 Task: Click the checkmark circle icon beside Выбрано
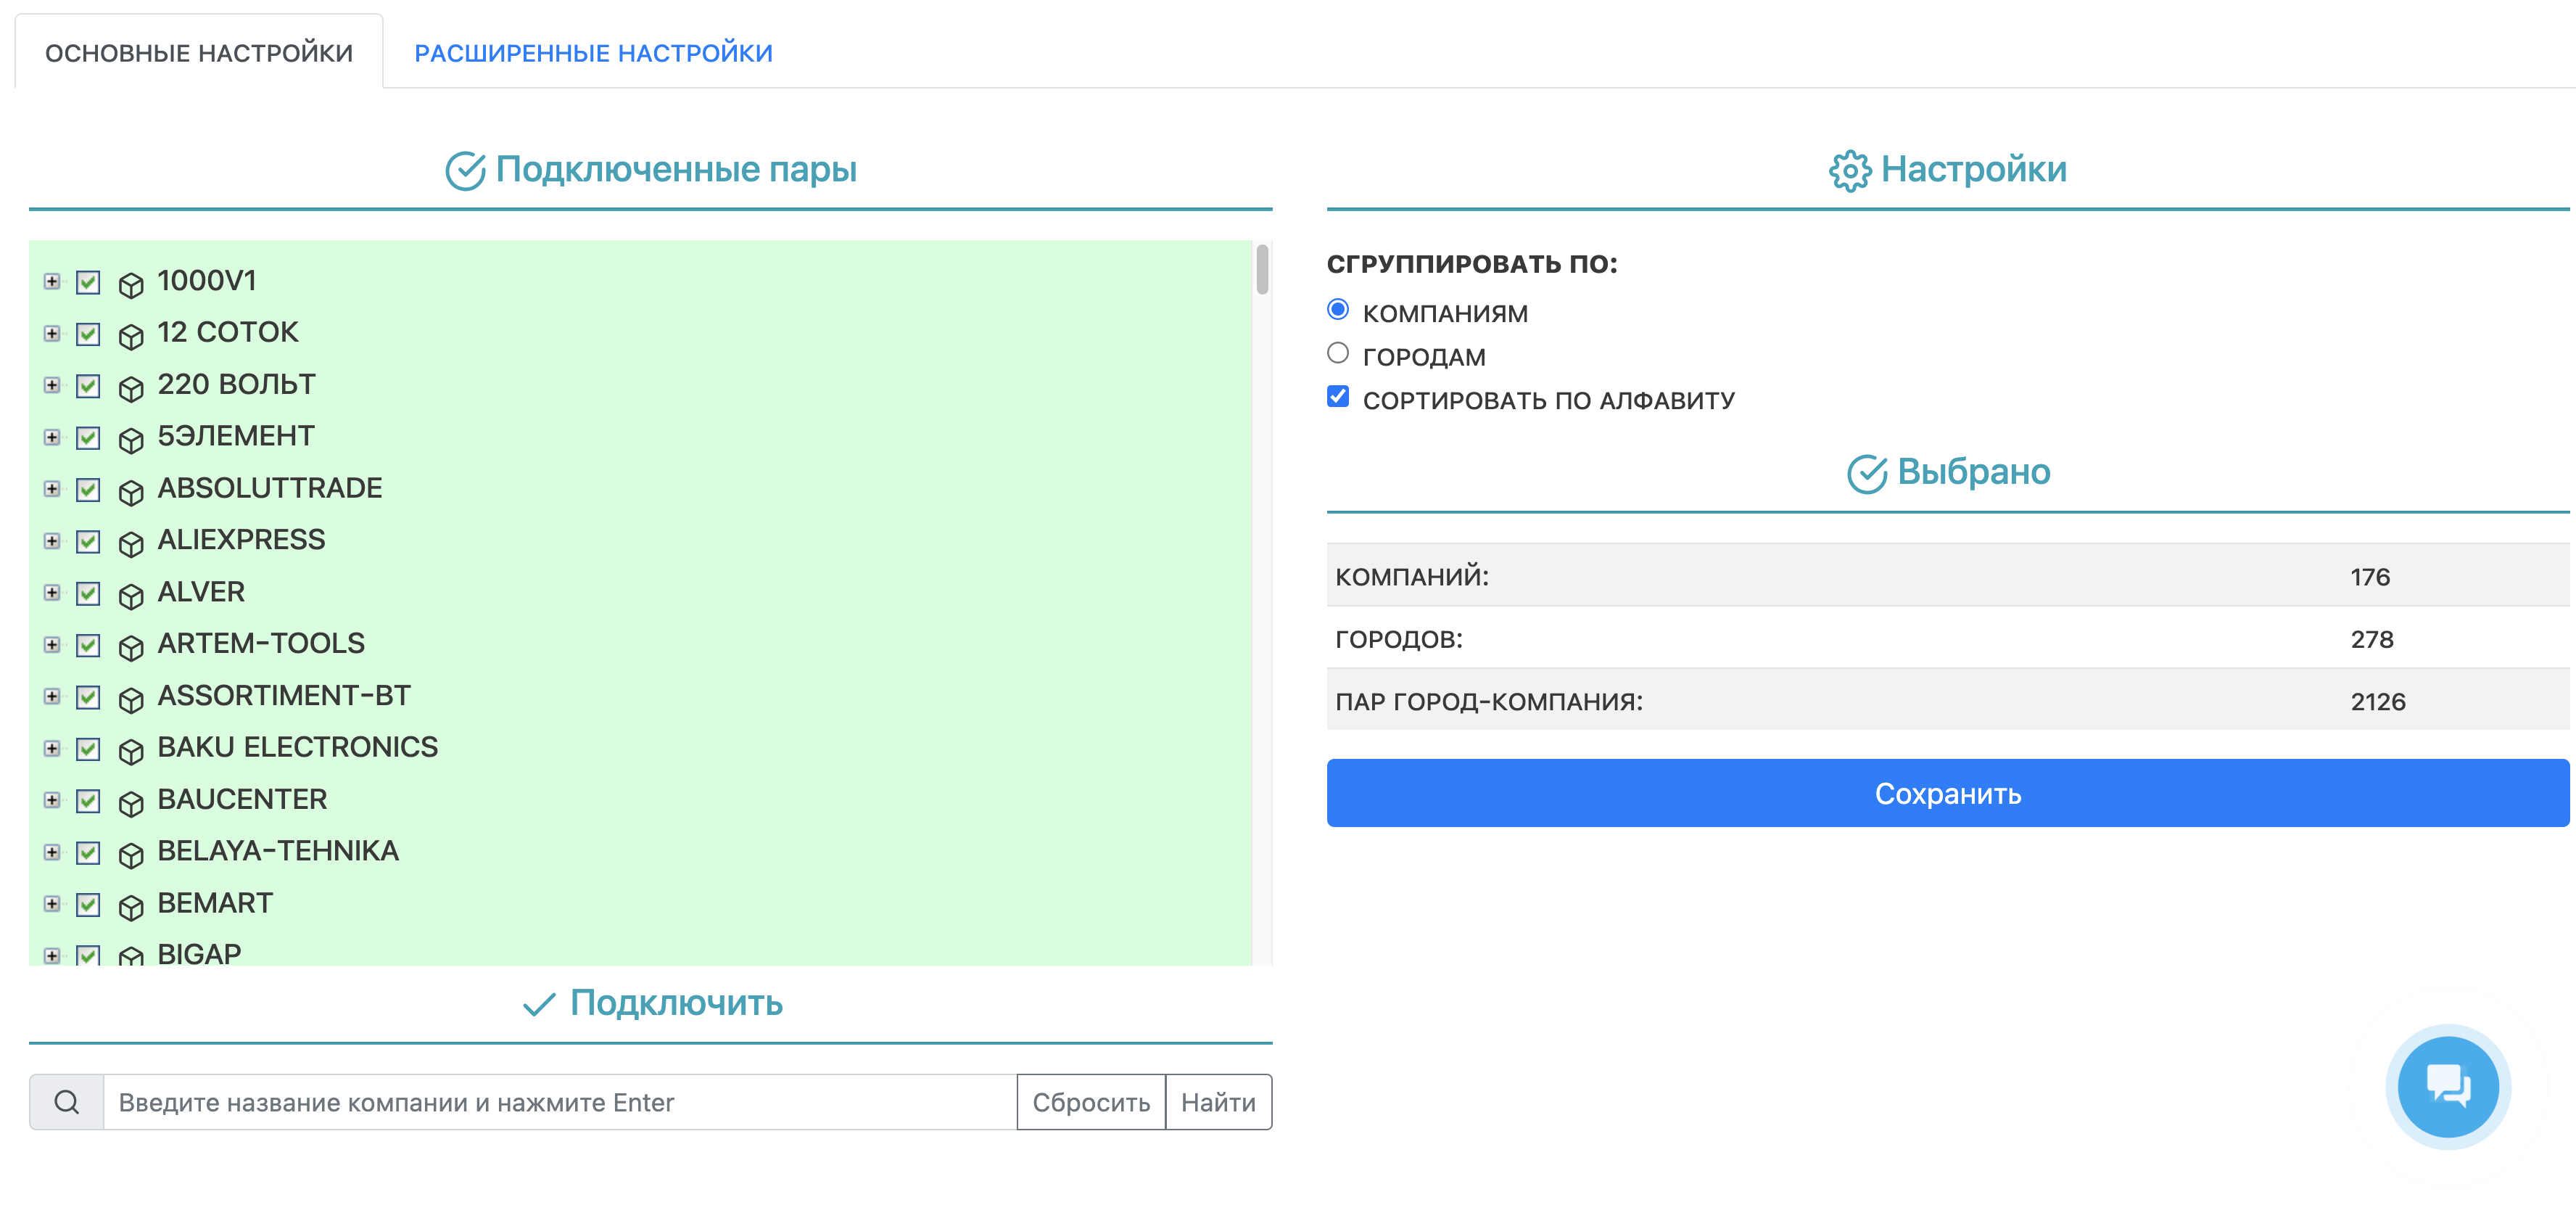coord(1866,474)
